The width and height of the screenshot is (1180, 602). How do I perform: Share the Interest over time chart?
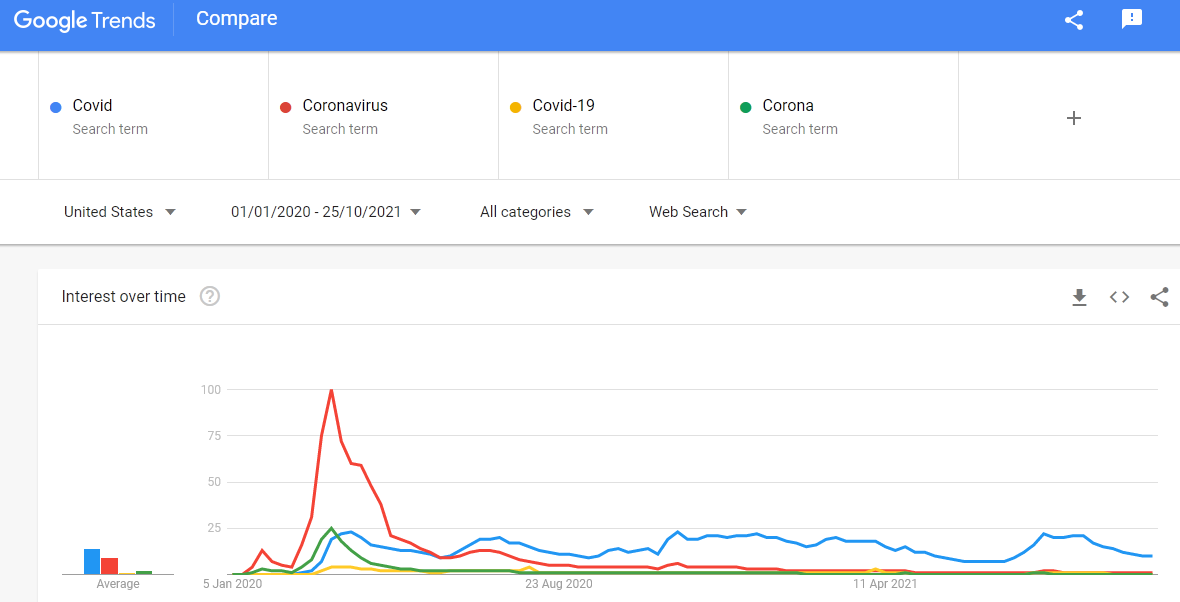pyautogui.click(x=1159, y=297)
